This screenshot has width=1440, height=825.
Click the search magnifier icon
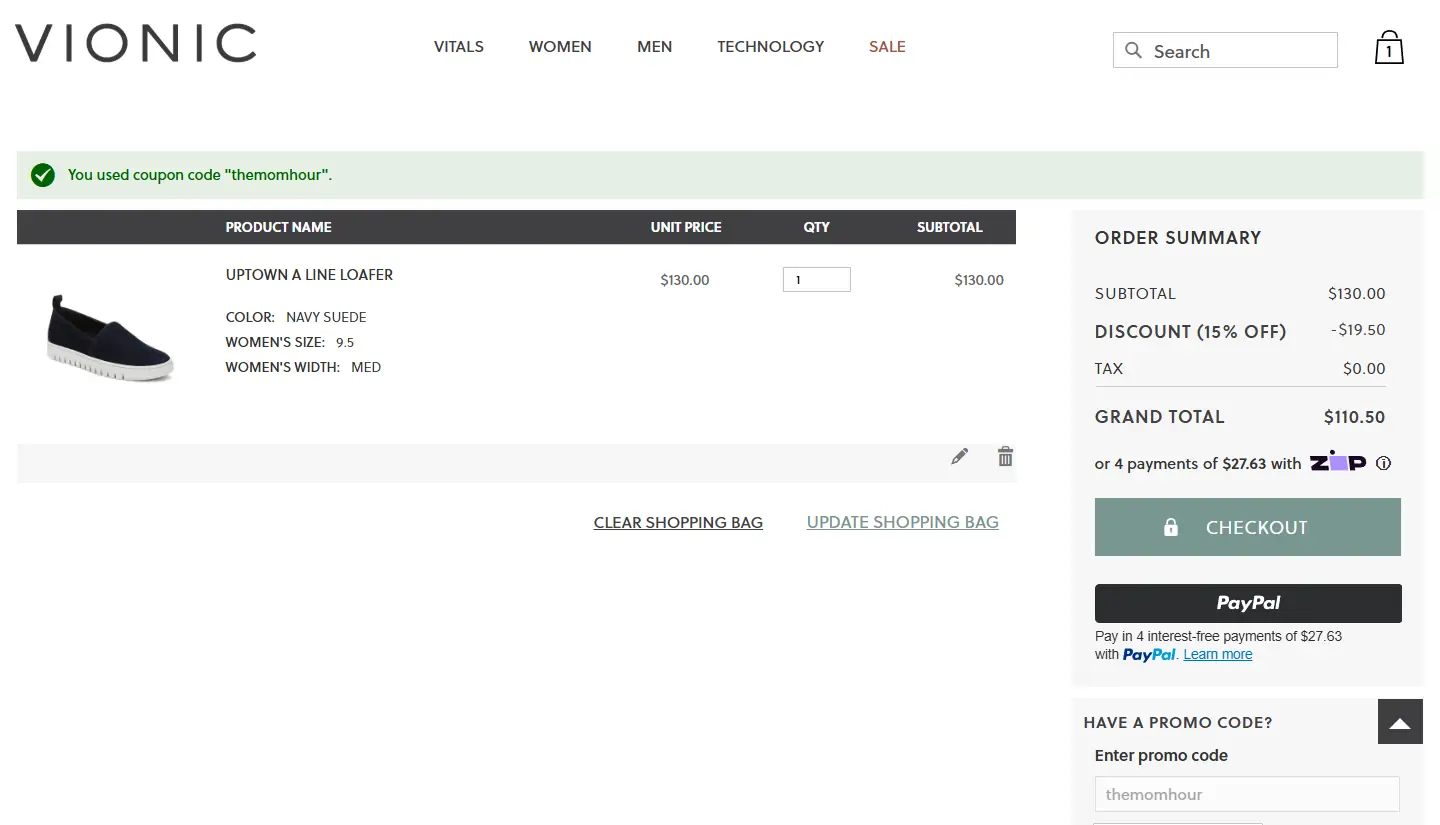(1133, 50)
